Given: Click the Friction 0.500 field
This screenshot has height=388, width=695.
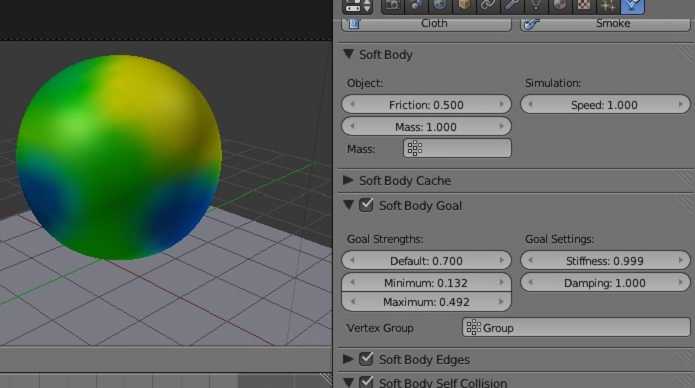Looking at the screenshot, I should point(426,105).
